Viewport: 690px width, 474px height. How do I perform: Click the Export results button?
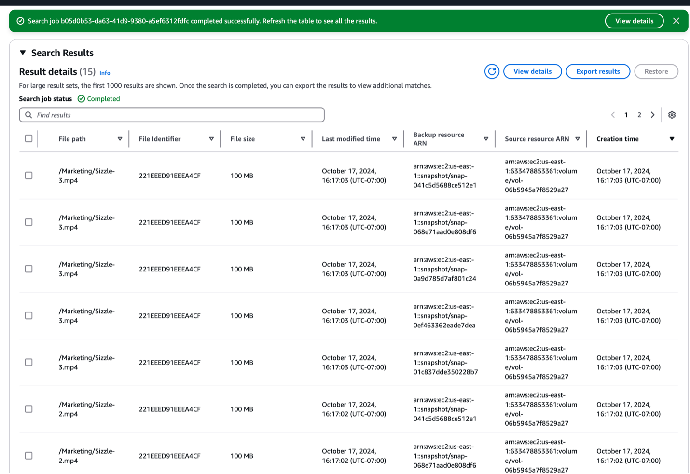coord(598,71)
